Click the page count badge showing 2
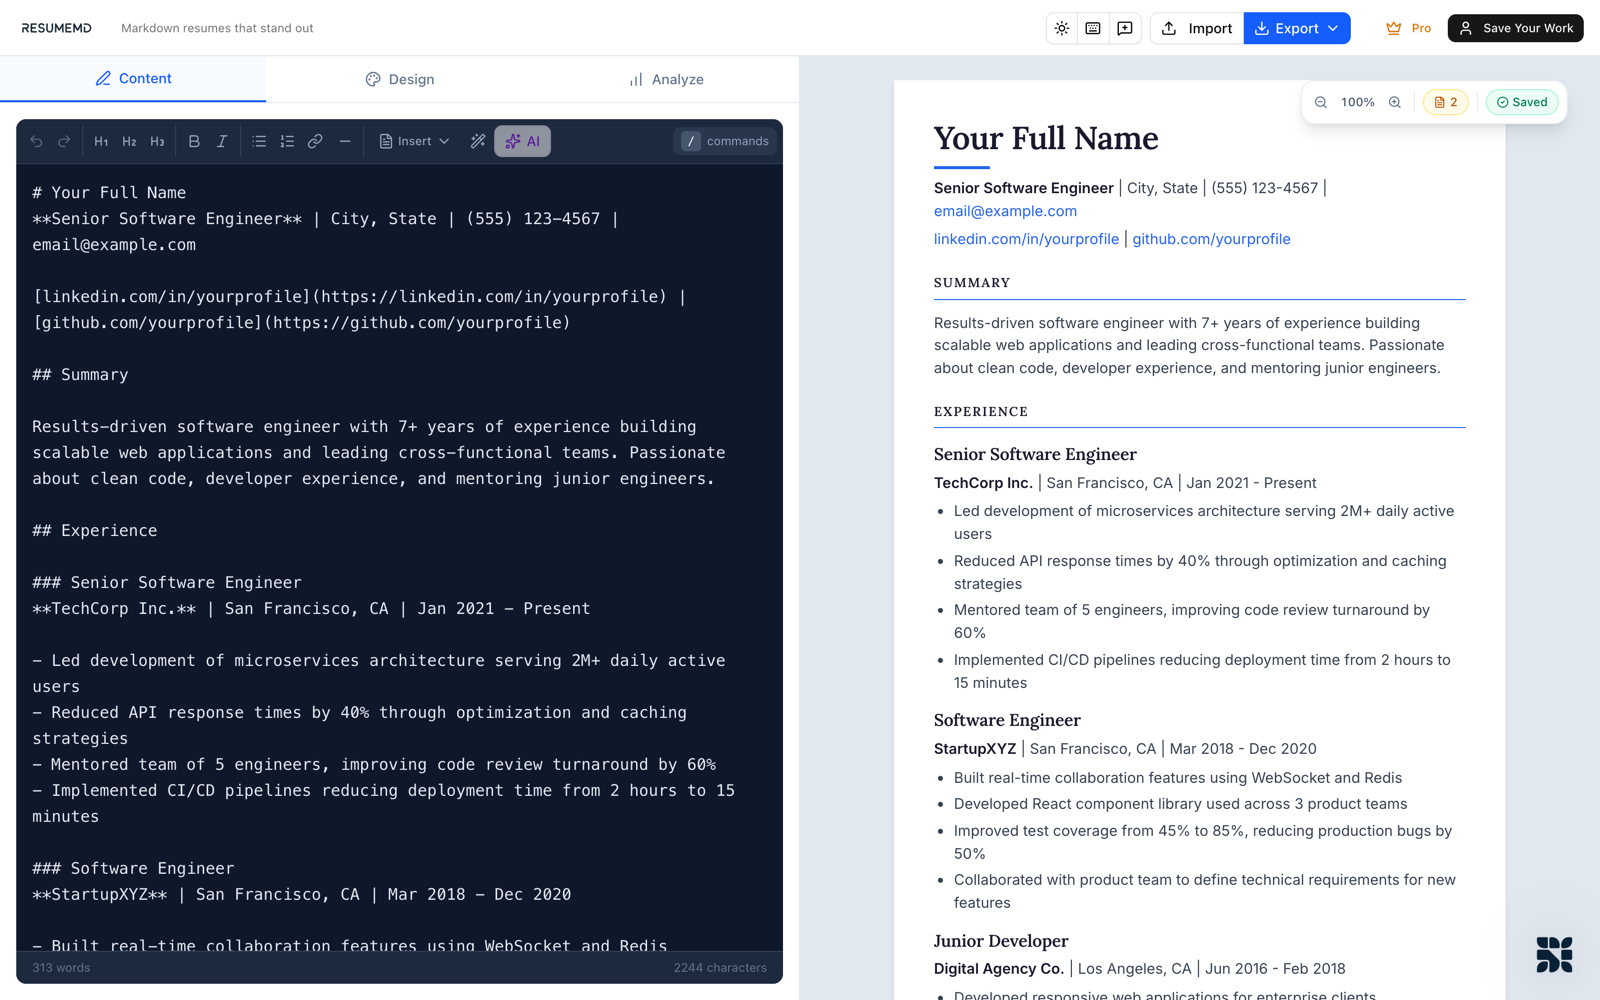The width and height of the screenshot is (1600, 1000). pos(1446,102)
